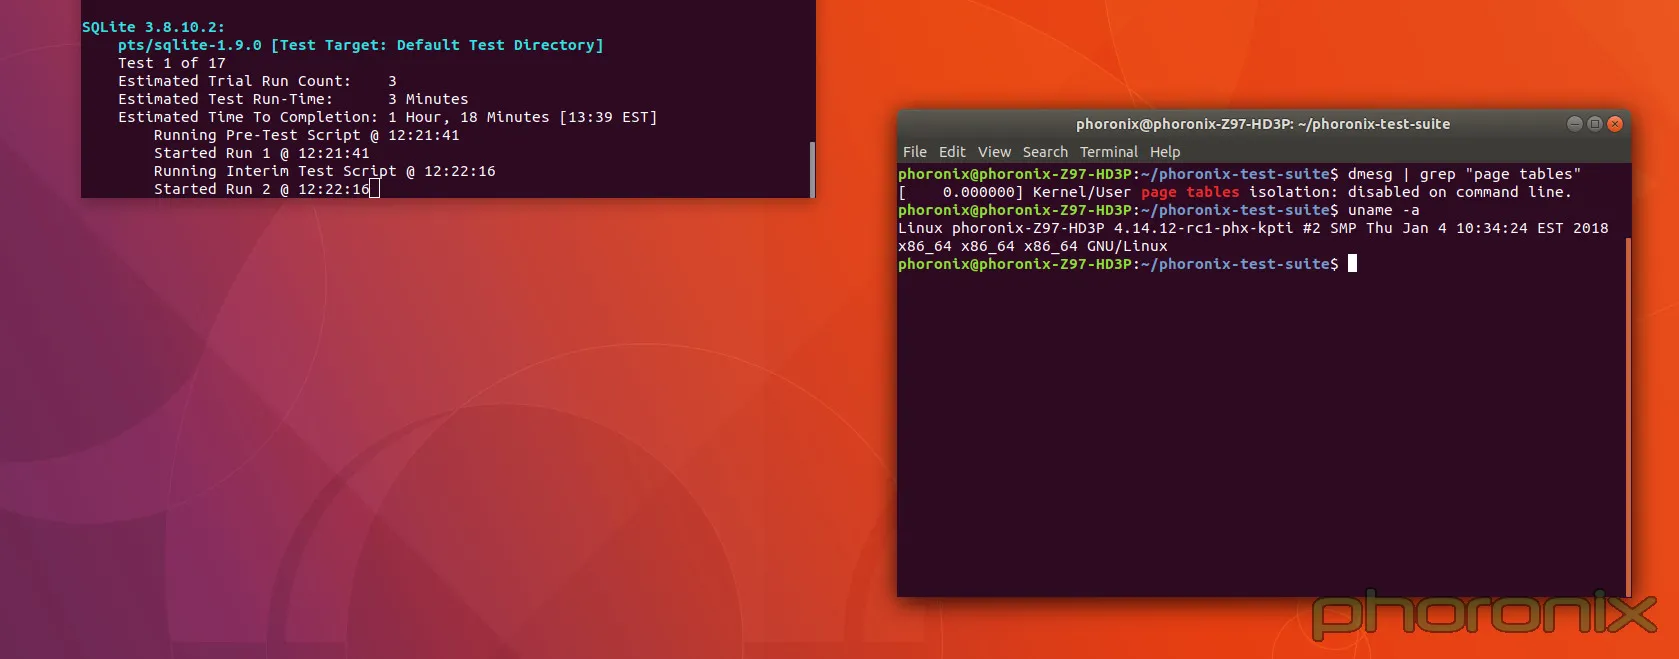Click the right terminal's vertical scrollbar
1679x659 pixels.
tap(1628, 417)
